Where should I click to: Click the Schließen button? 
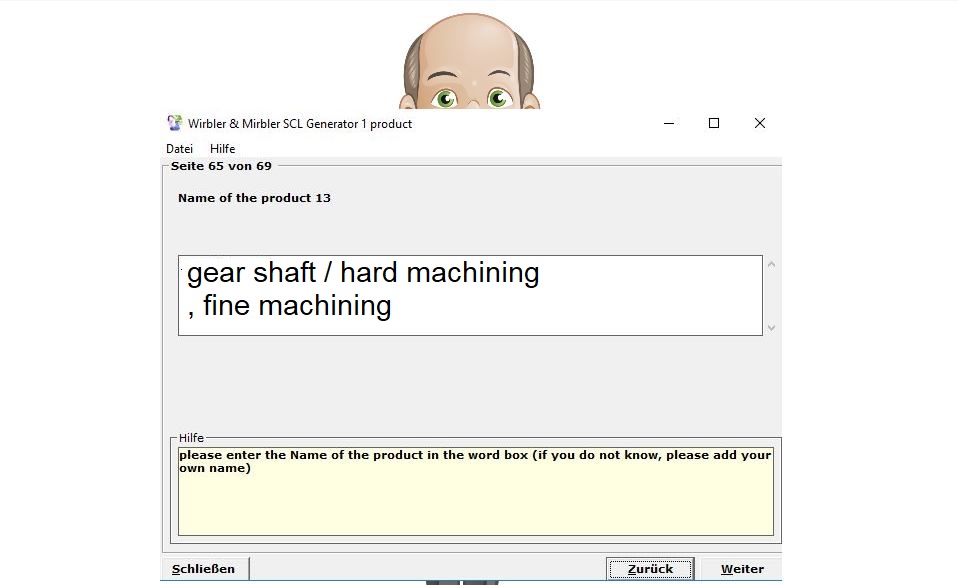tap(204, 569)
